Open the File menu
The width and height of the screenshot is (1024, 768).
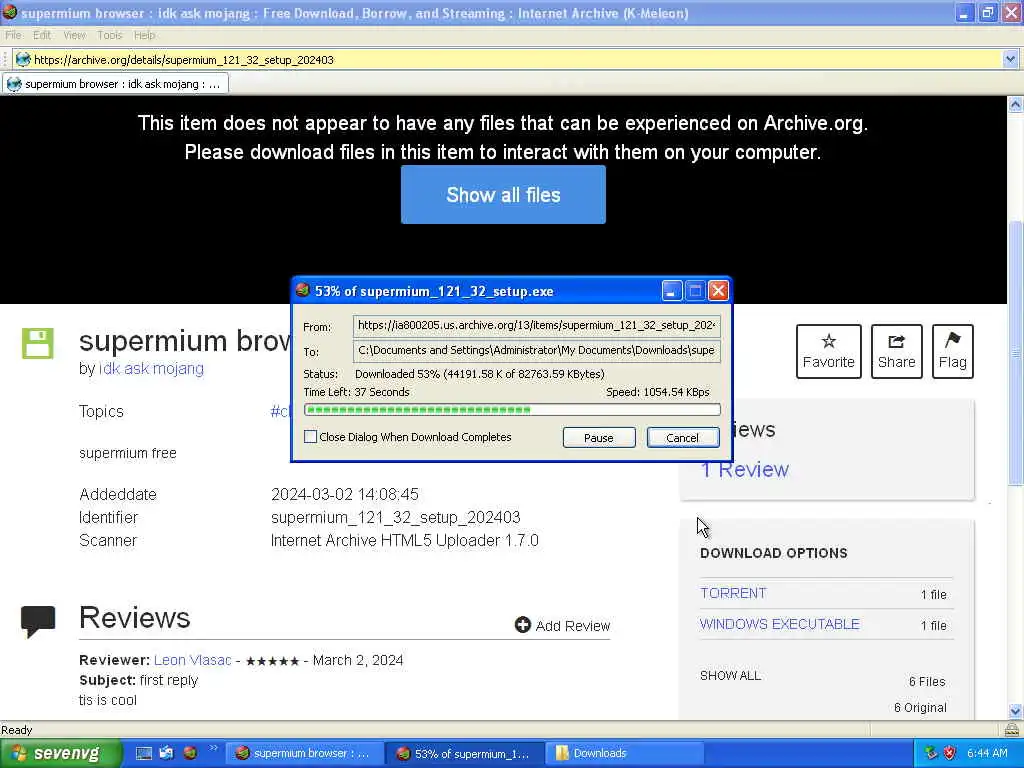(x=13, y=35)
